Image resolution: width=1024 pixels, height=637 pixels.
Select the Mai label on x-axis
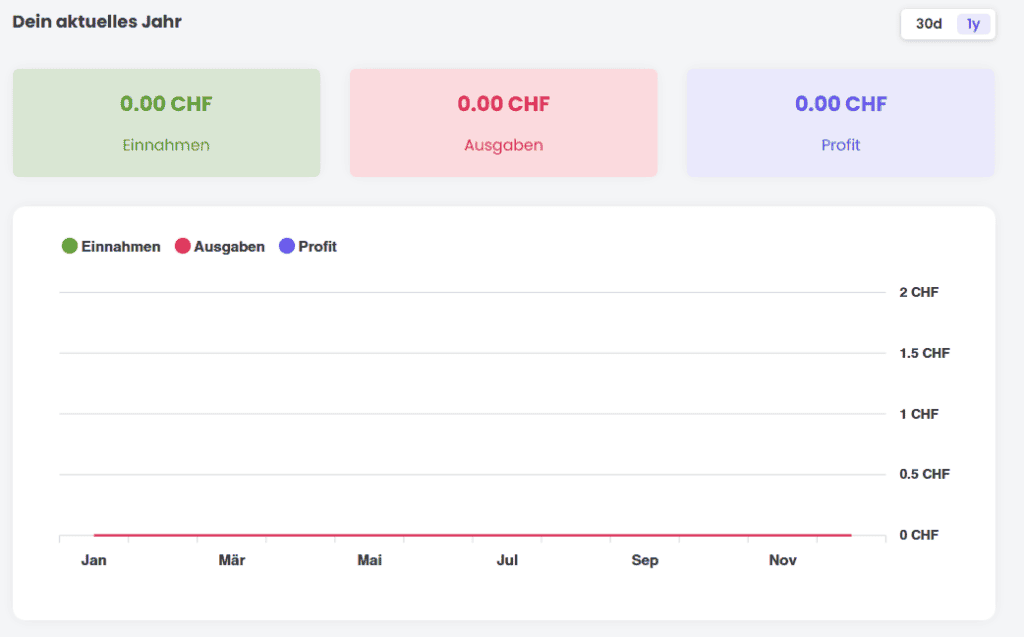click(369, 560)
